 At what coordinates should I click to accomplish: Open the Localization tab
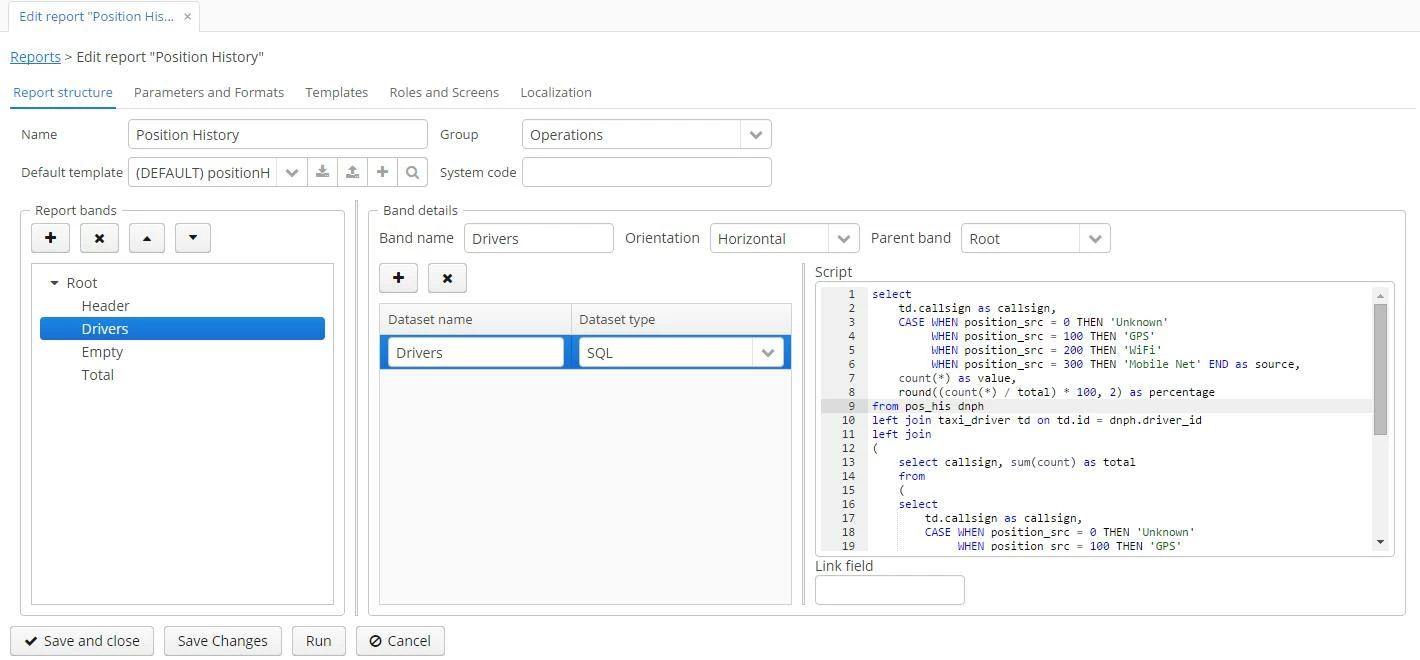556,92
